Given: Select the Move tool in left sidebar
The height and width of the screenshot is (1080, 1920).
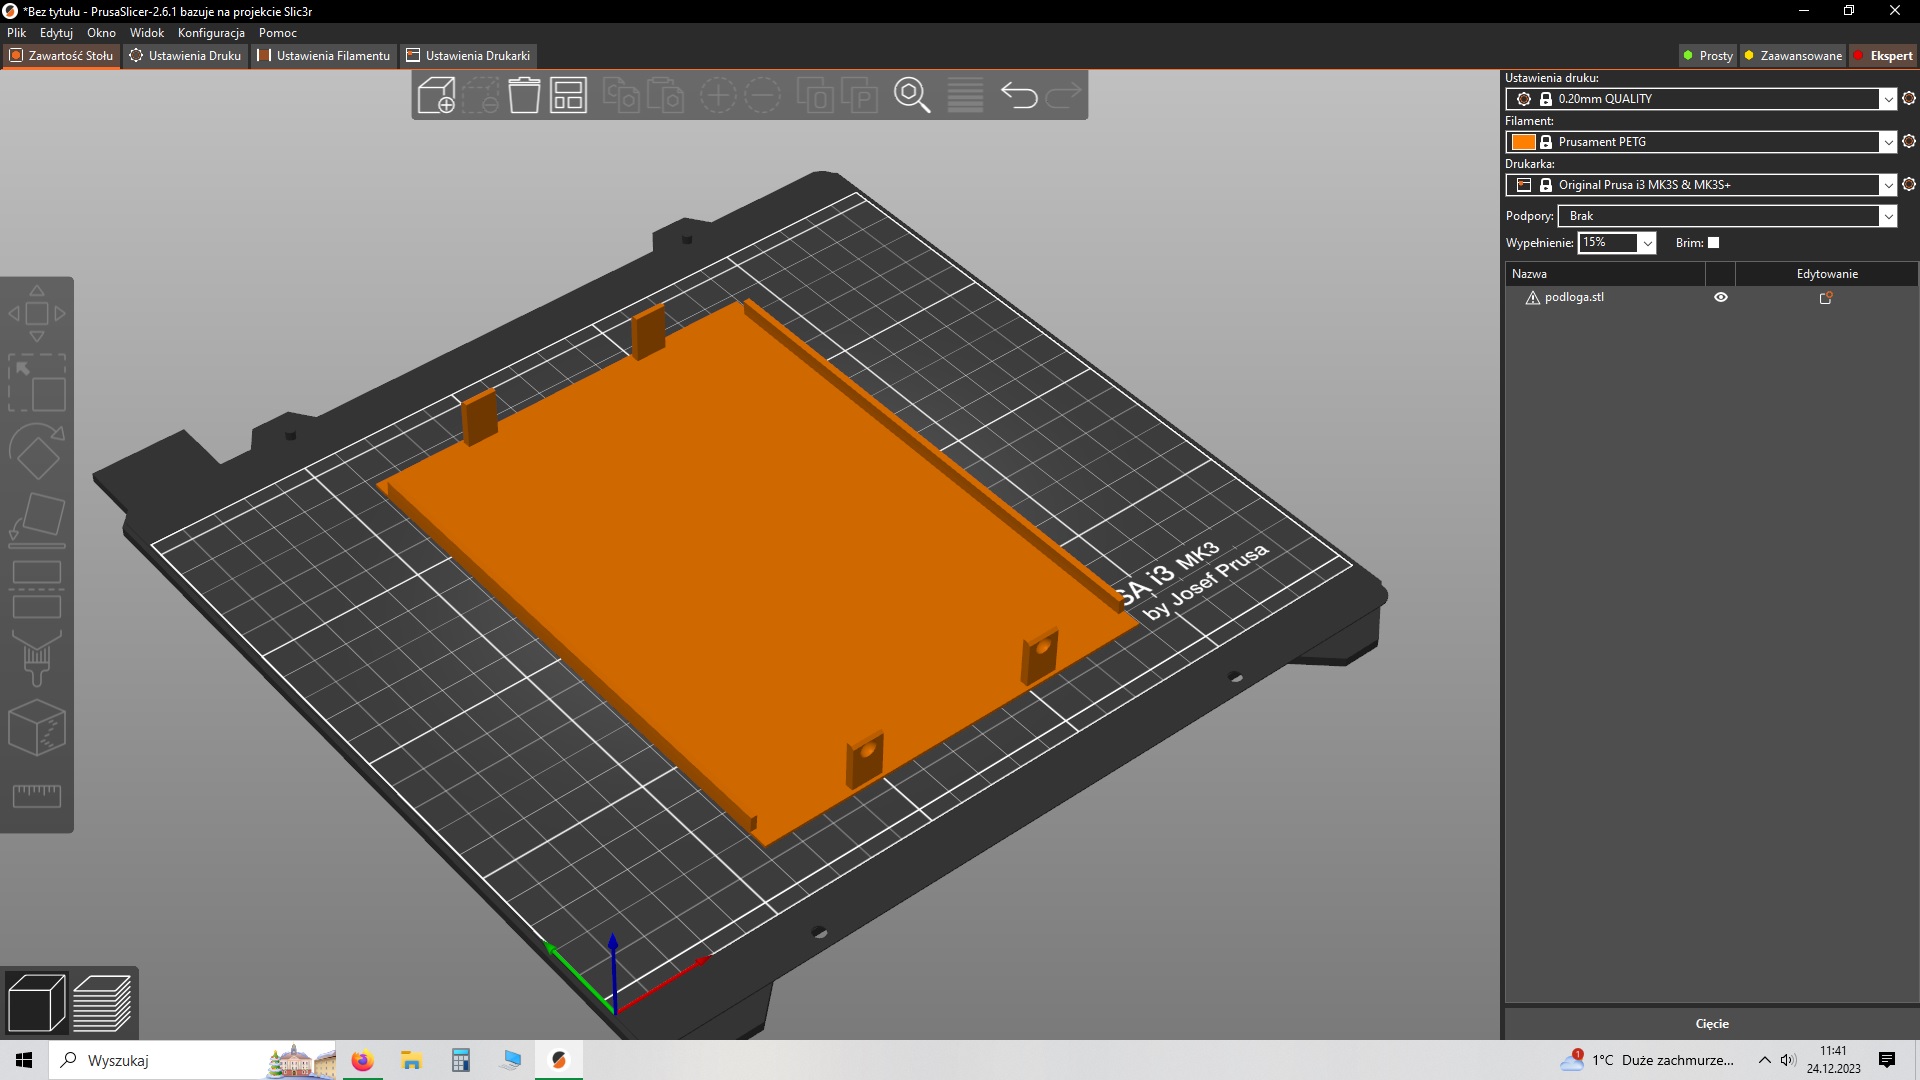Looking at the screenshot, I should click(37, 313).
